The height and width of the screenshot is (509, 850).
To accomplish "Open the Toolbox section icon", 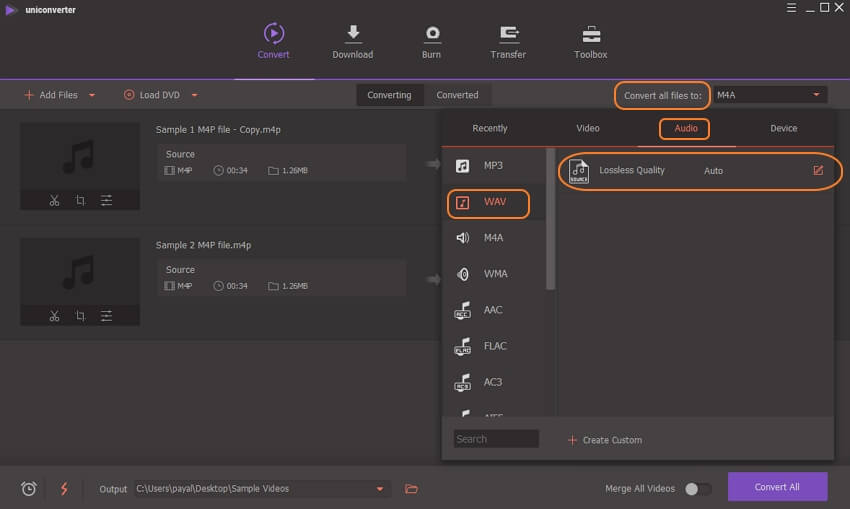I will point(591,34).
